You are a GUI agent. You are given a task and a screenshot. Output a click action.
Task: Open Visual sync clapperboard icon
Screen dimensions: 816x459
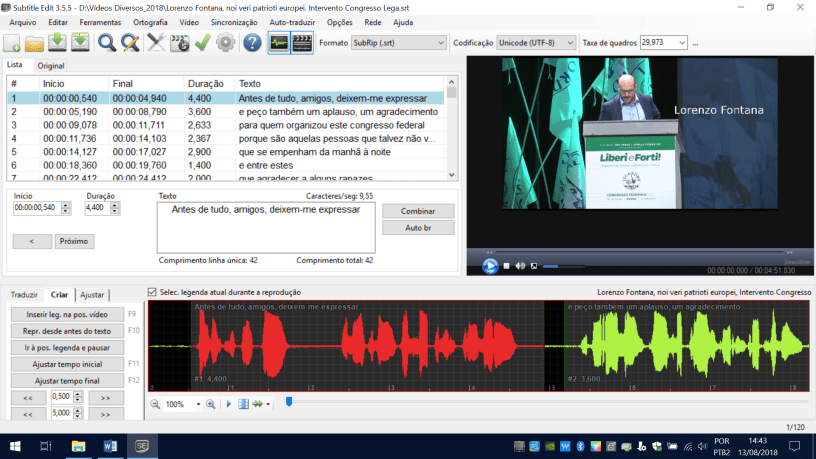click(x=180, y=43)
